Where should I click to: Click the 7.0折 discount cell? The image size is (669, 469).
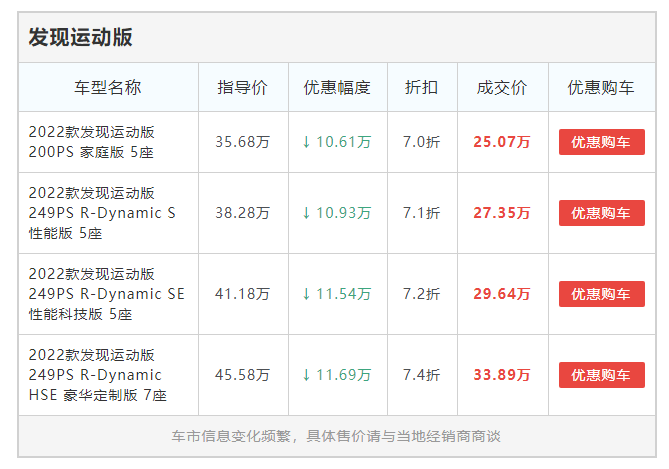click(x=422, y=142)
